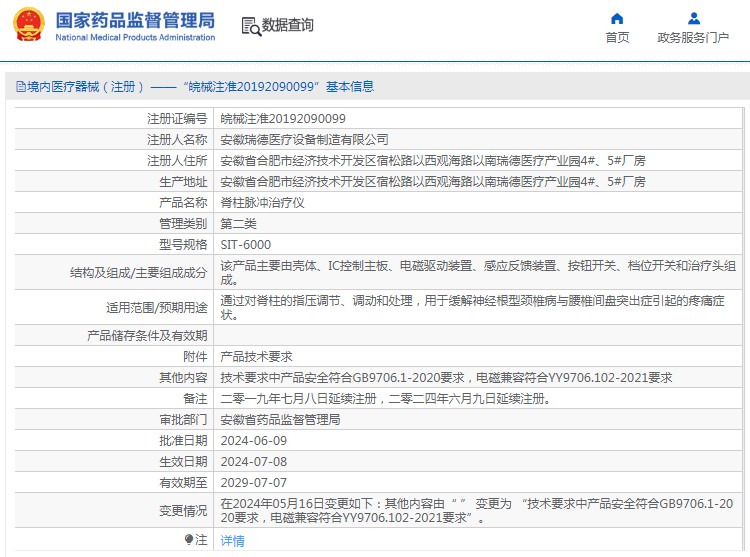Go to the 数据查询 section

(x=287, y=25)
